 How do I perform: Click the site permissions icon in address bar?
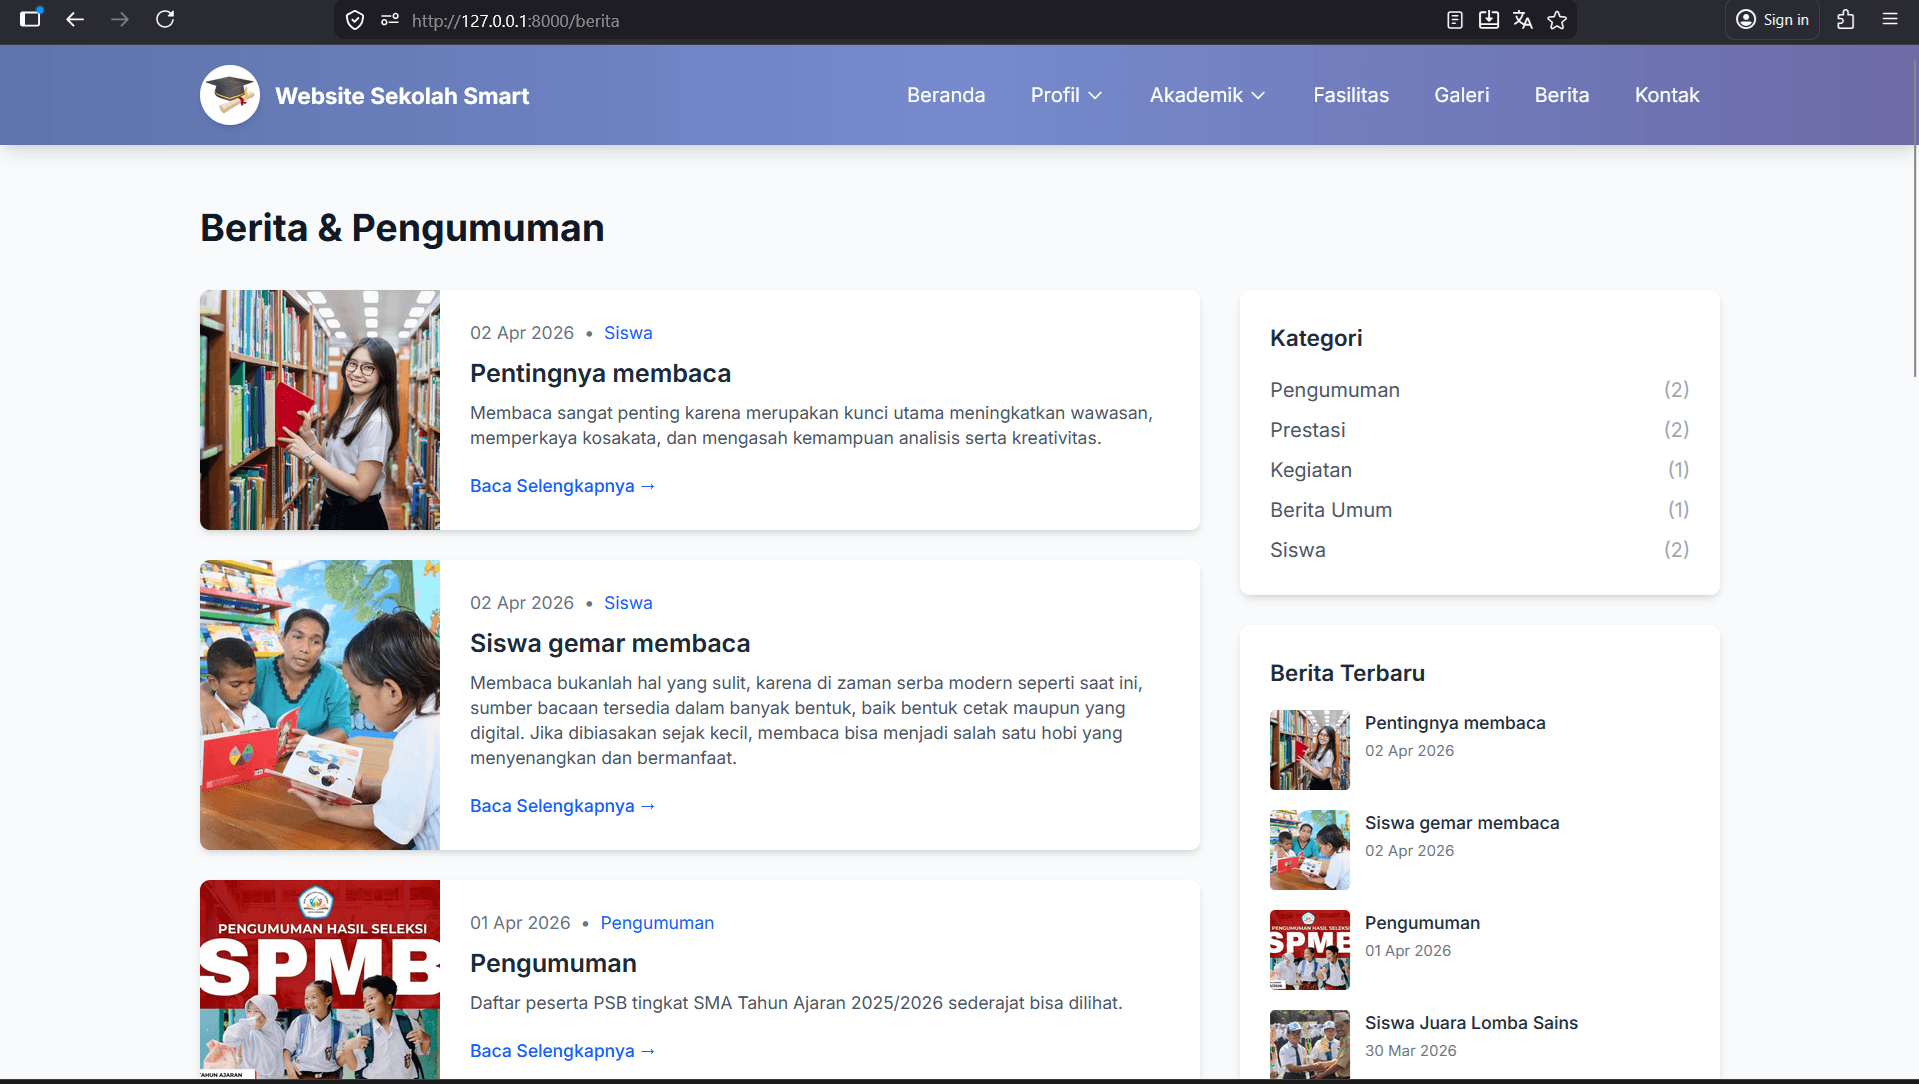click(390, 20)
